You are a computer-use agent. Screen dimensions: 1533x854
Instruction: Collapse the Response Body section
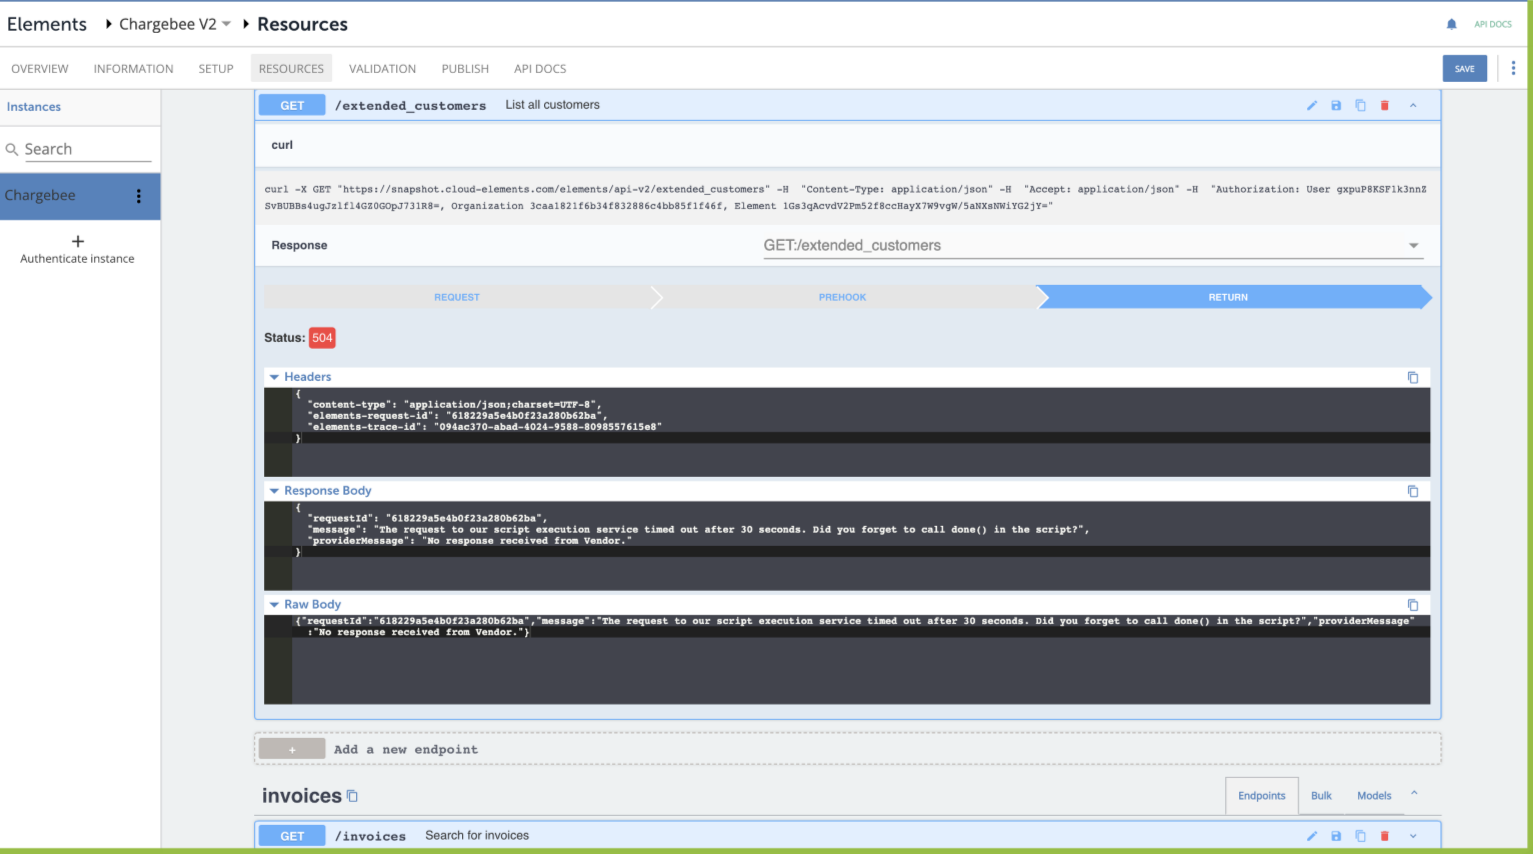[x=274, y=491]
